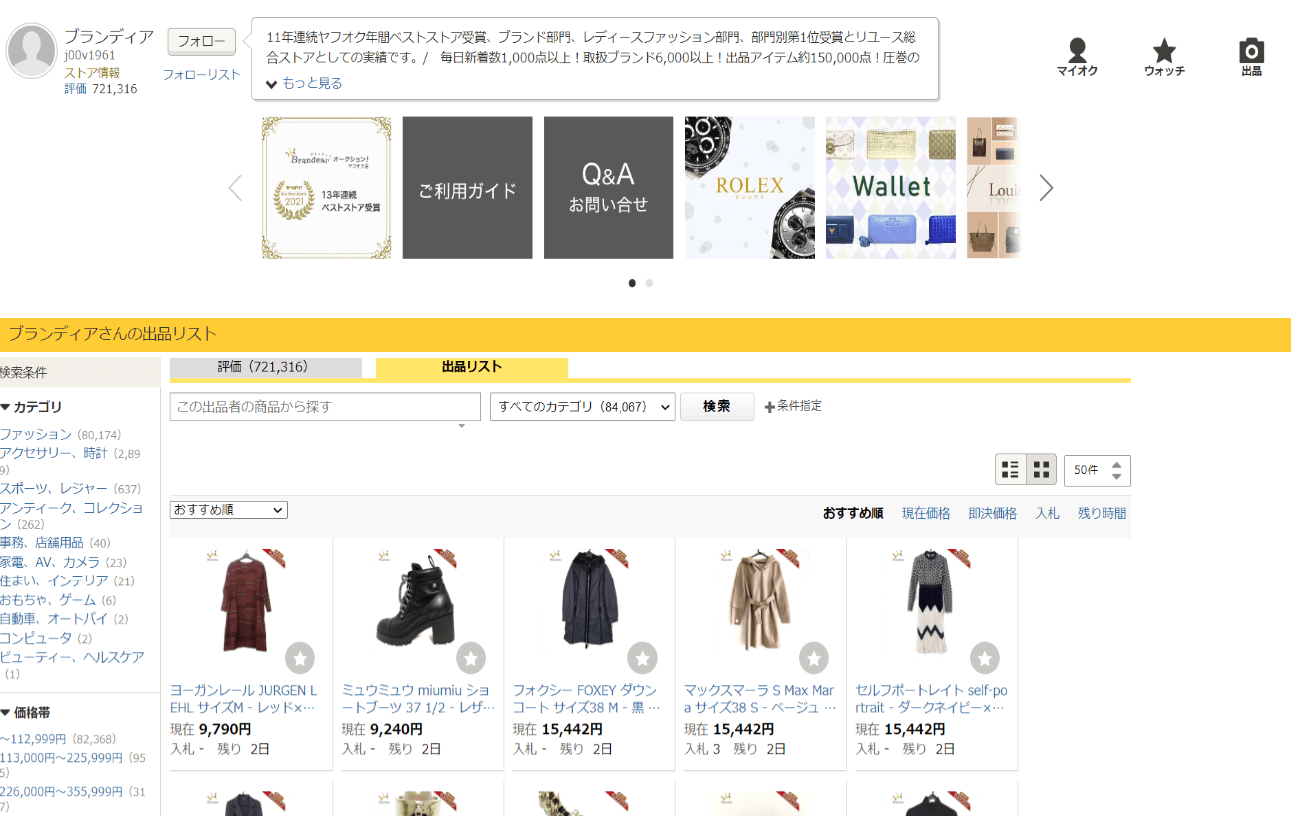Open the ウォッチ star icon

[1164, 58]
